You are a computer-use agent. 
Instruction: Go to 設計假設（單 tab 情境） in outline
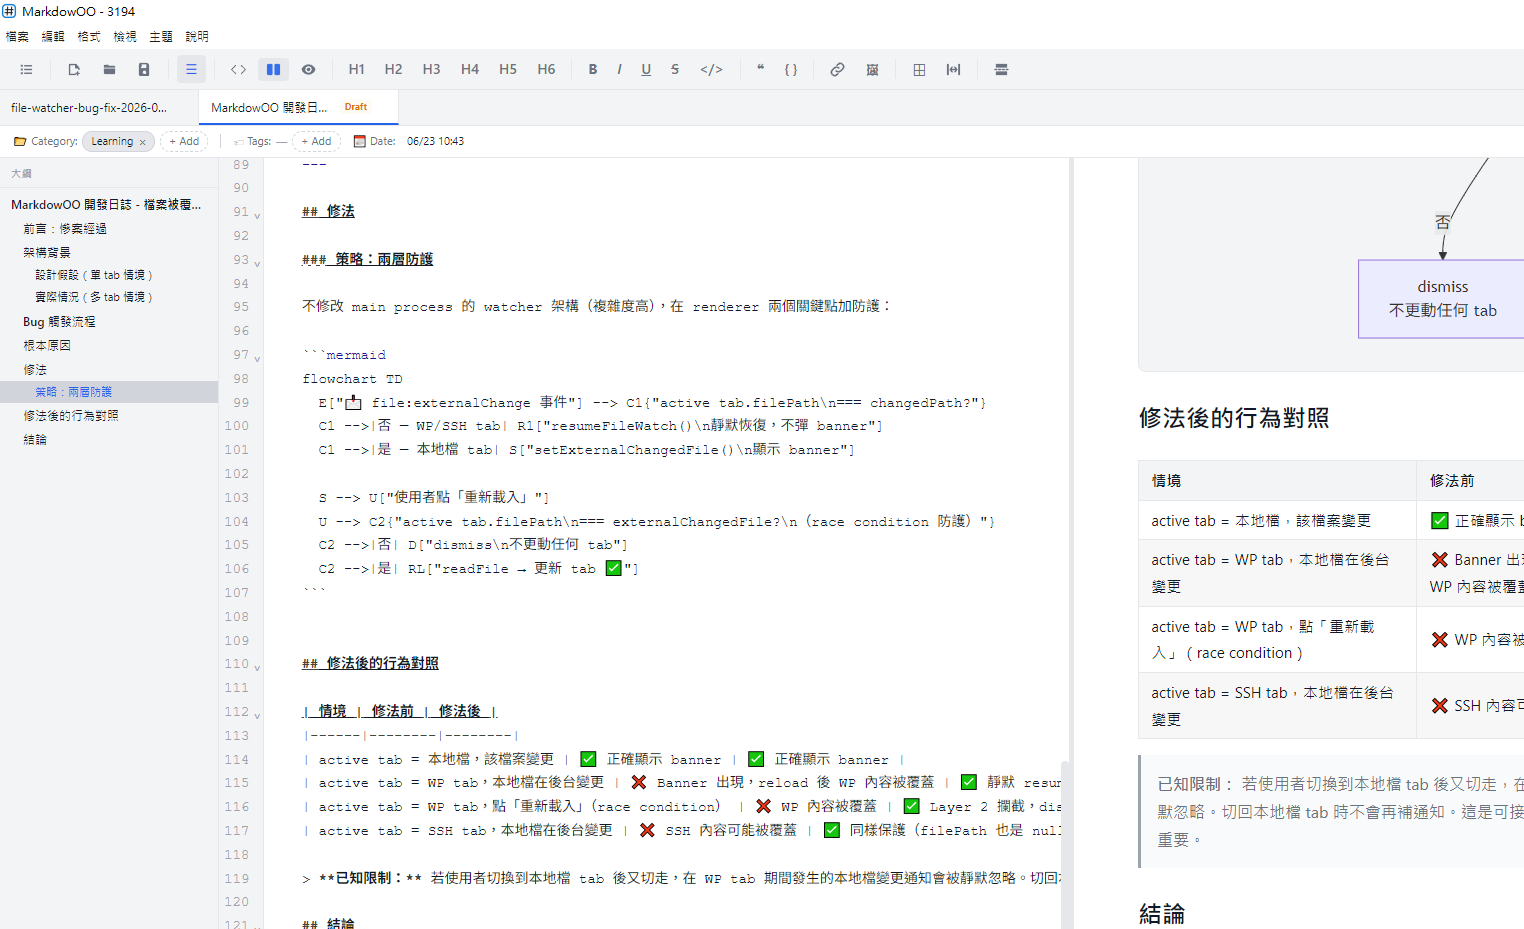pos(94,275)
